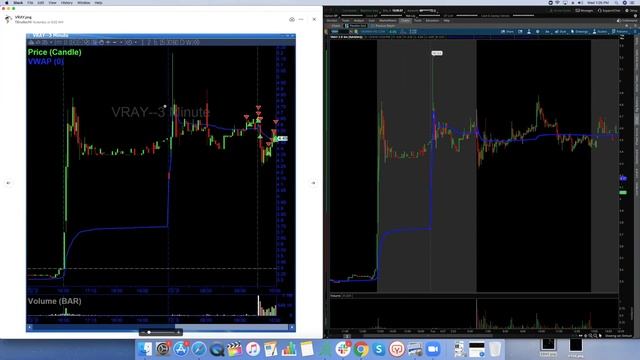Viewport: 640px width, 360px height.
Task: Select the Charts tab in thinkorswim
Action: point(405,20)
